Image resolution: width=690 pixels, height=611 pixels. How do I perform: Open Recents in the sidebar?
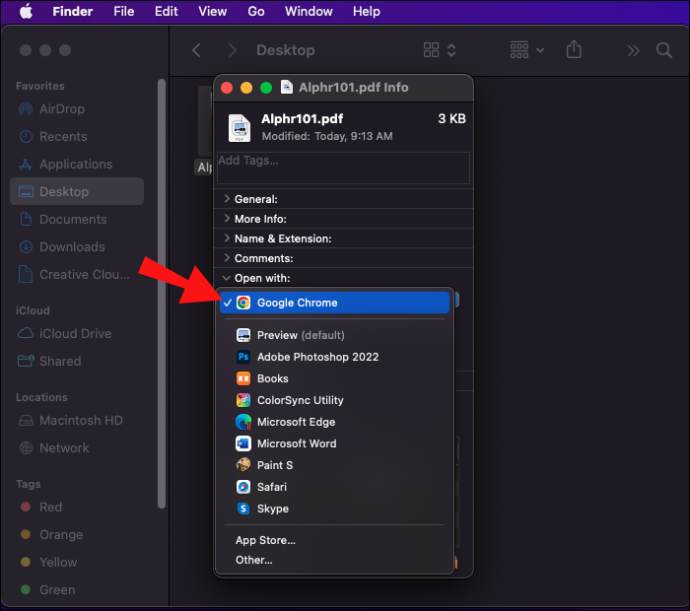click(77, 136)
